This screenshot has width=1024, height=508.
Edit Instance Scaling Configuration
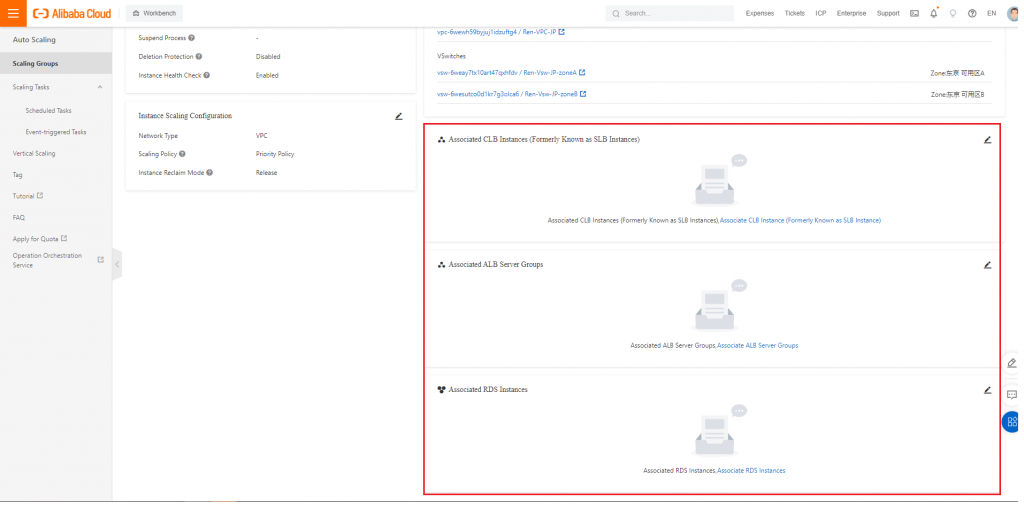(399, 116)
